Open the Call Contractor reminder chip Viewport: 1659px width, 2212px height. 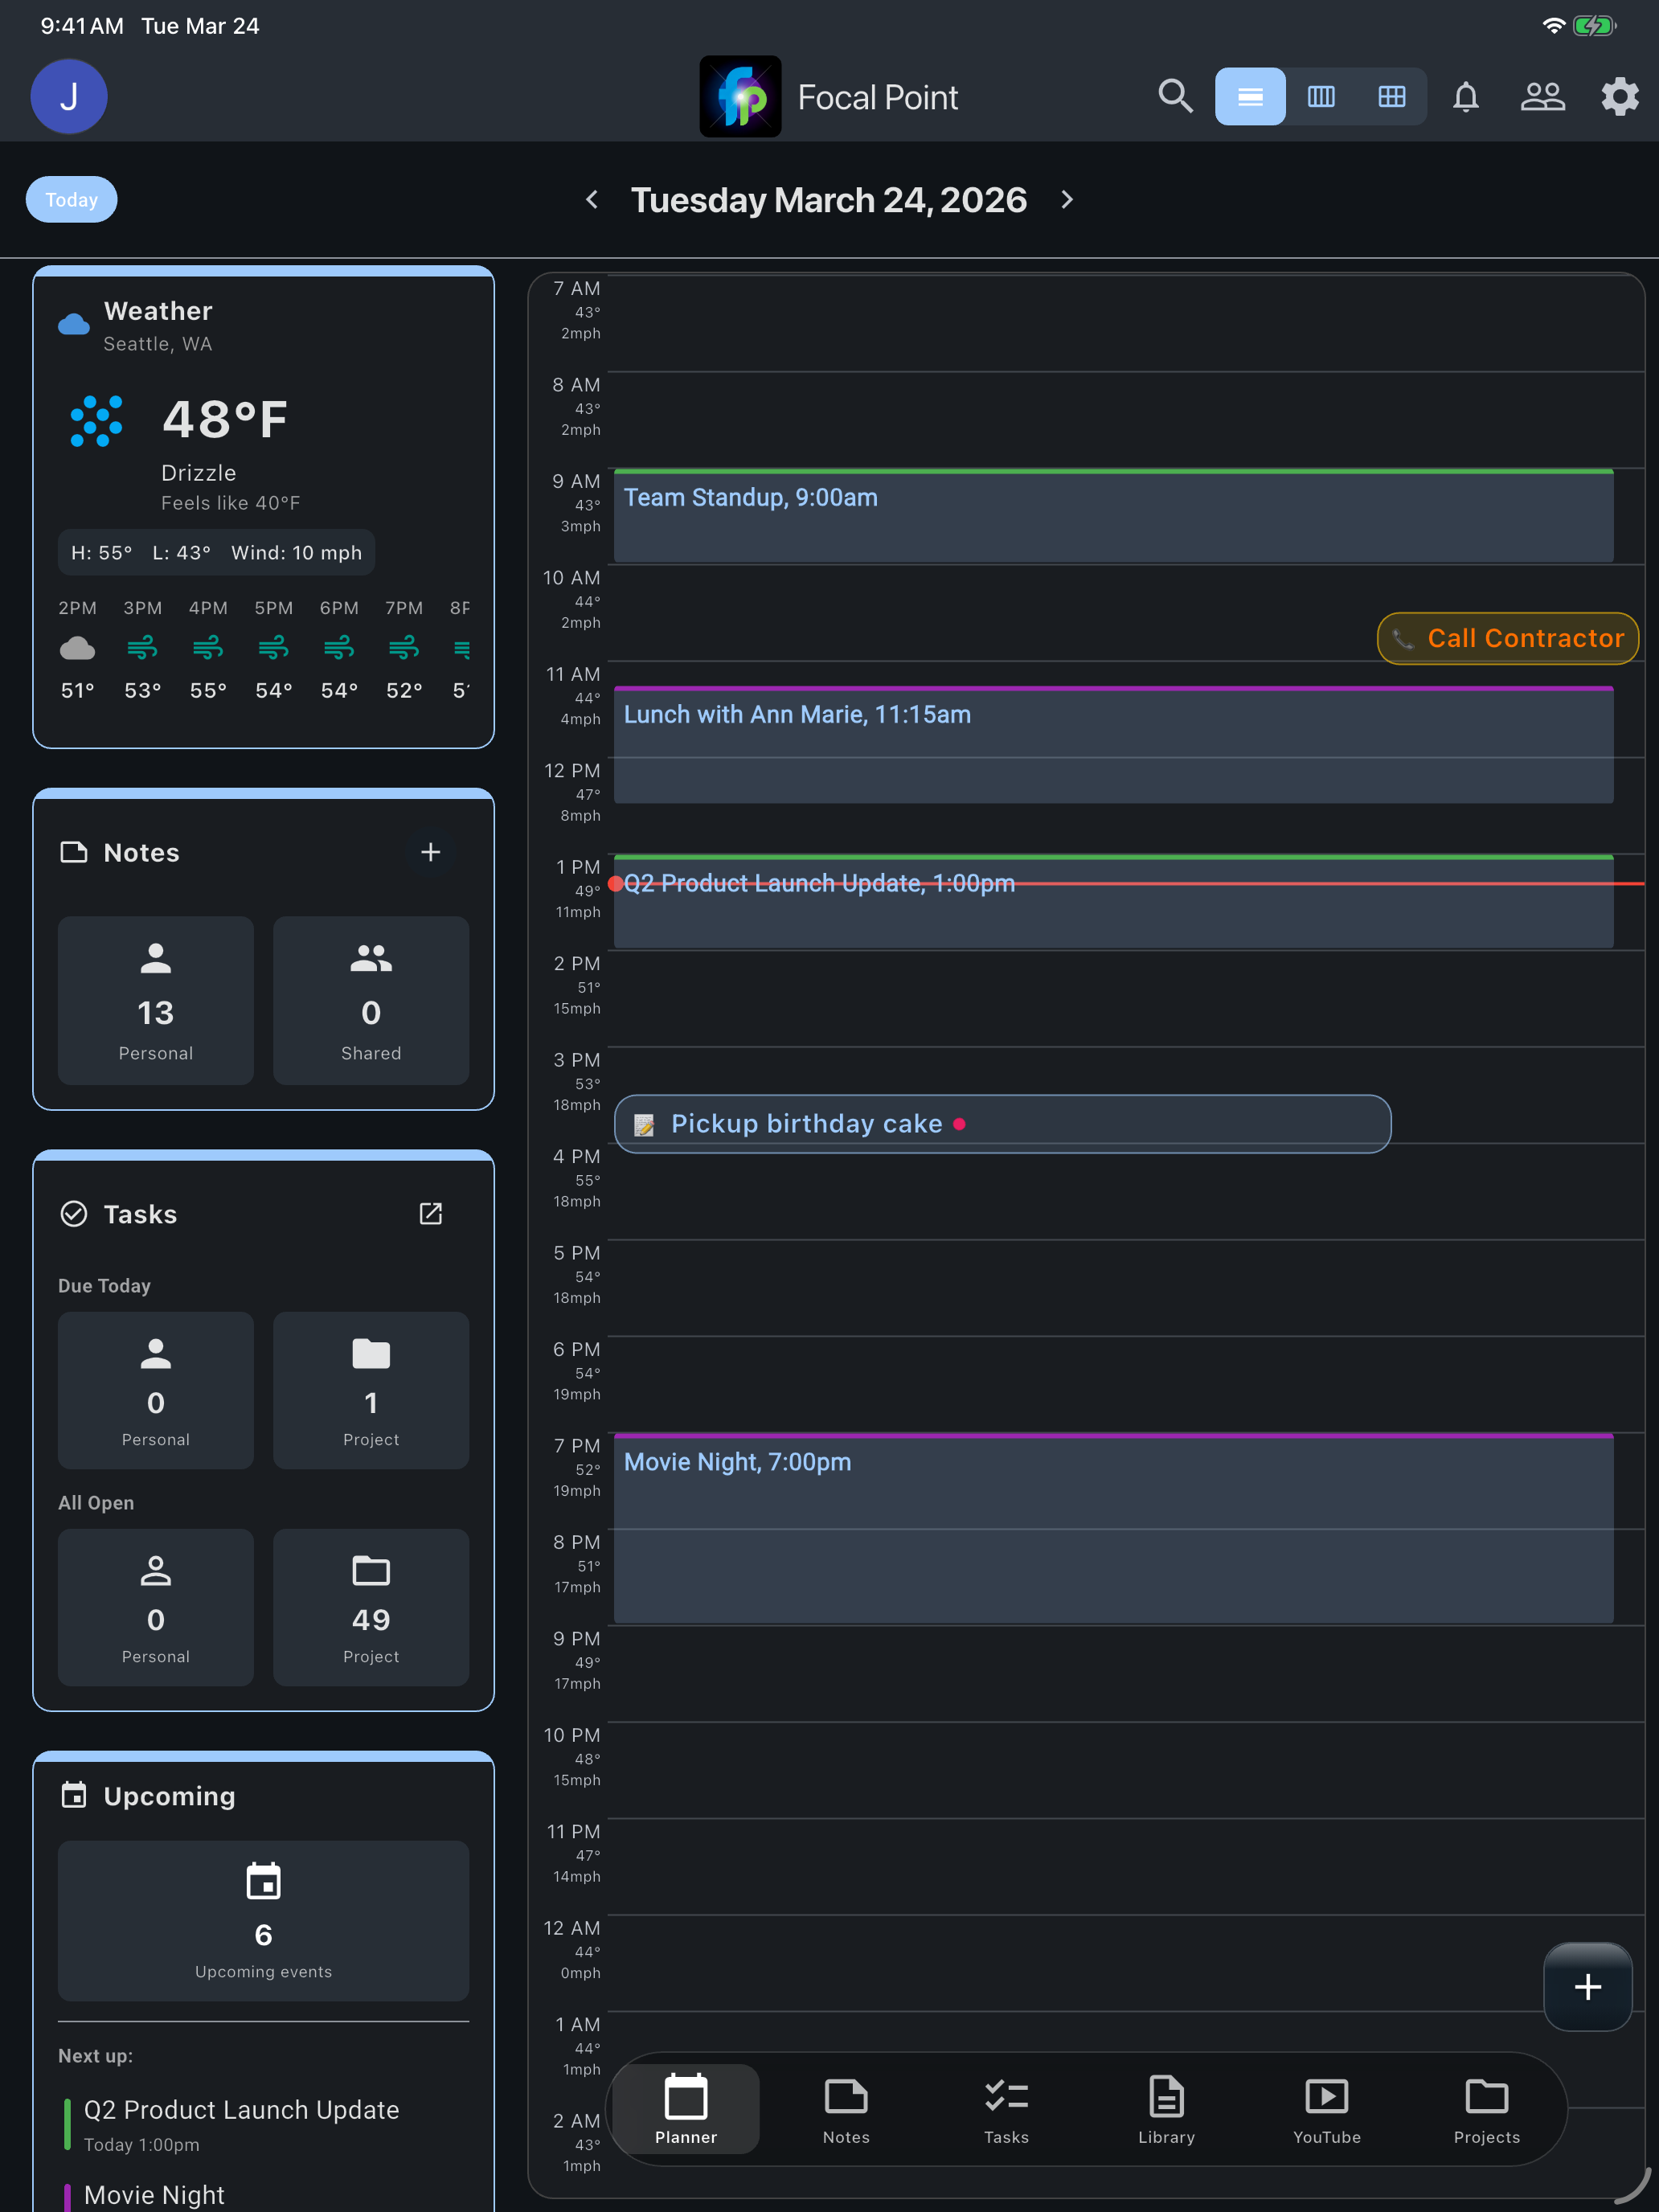[x=1507, y=638]
